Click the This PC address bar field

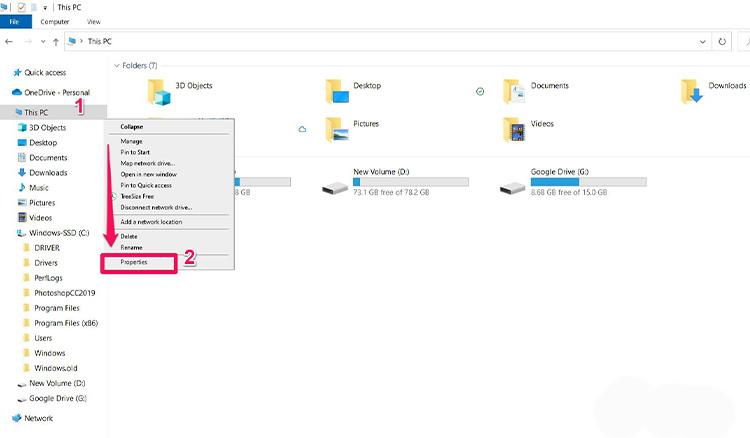pos(380,42)
